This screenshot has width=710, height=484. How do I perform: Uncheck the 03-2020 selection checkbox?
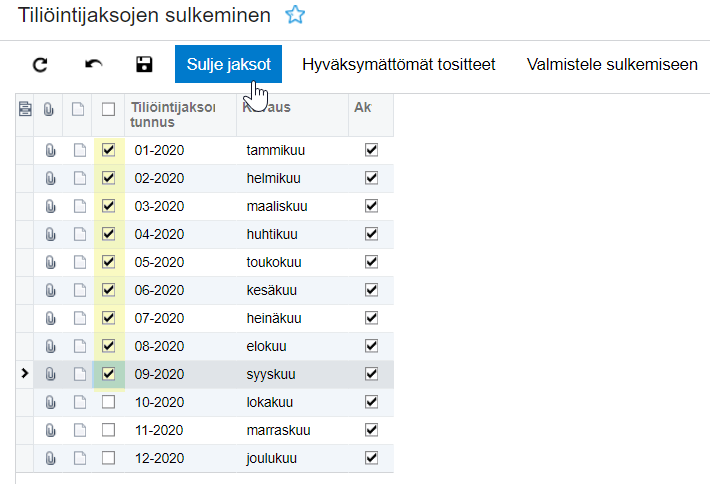109,206
